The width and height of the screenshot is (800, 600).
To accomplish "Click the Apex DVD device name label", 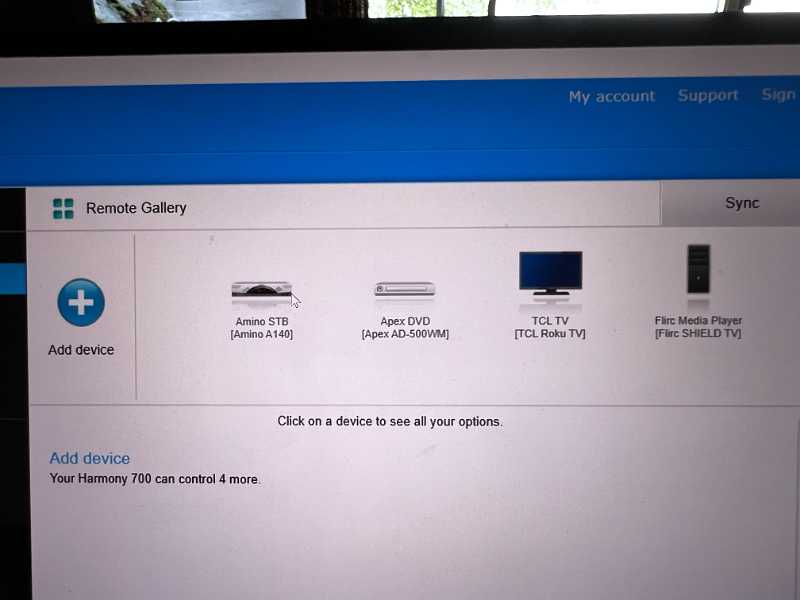I will pyautogui.click(x=405, y=321).
